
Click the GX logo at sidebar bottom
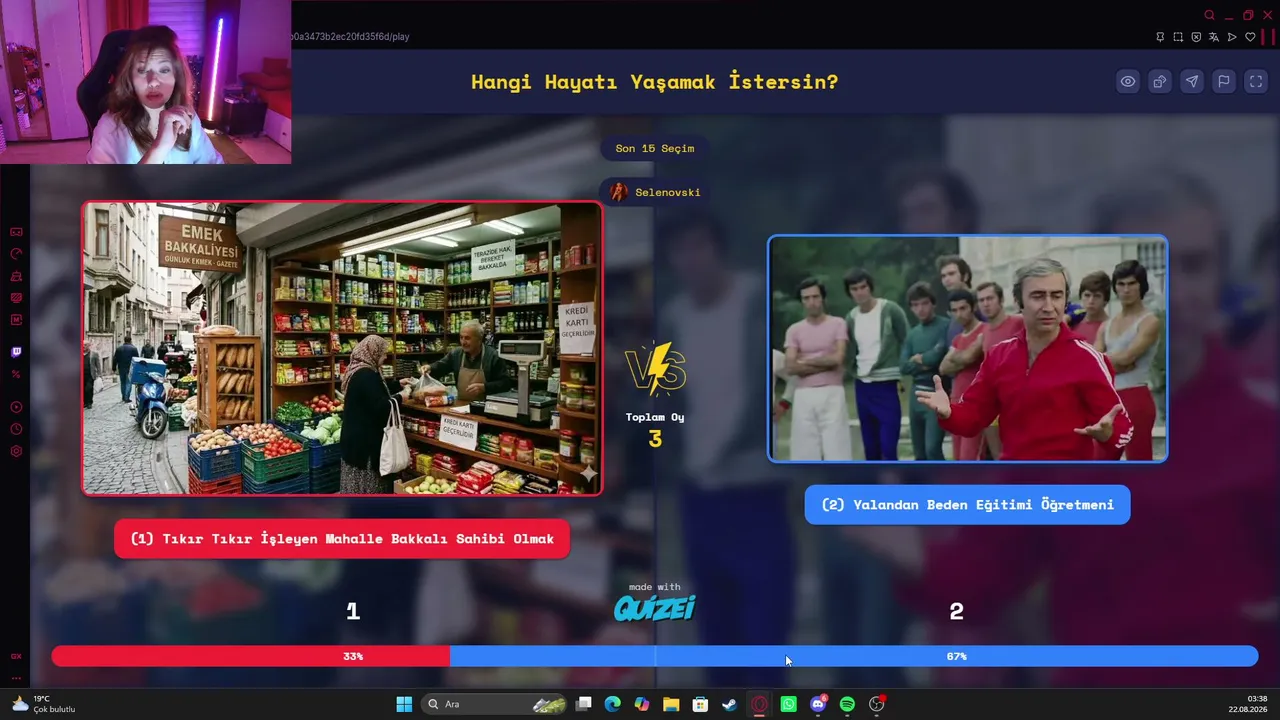(x=16, y=656)
